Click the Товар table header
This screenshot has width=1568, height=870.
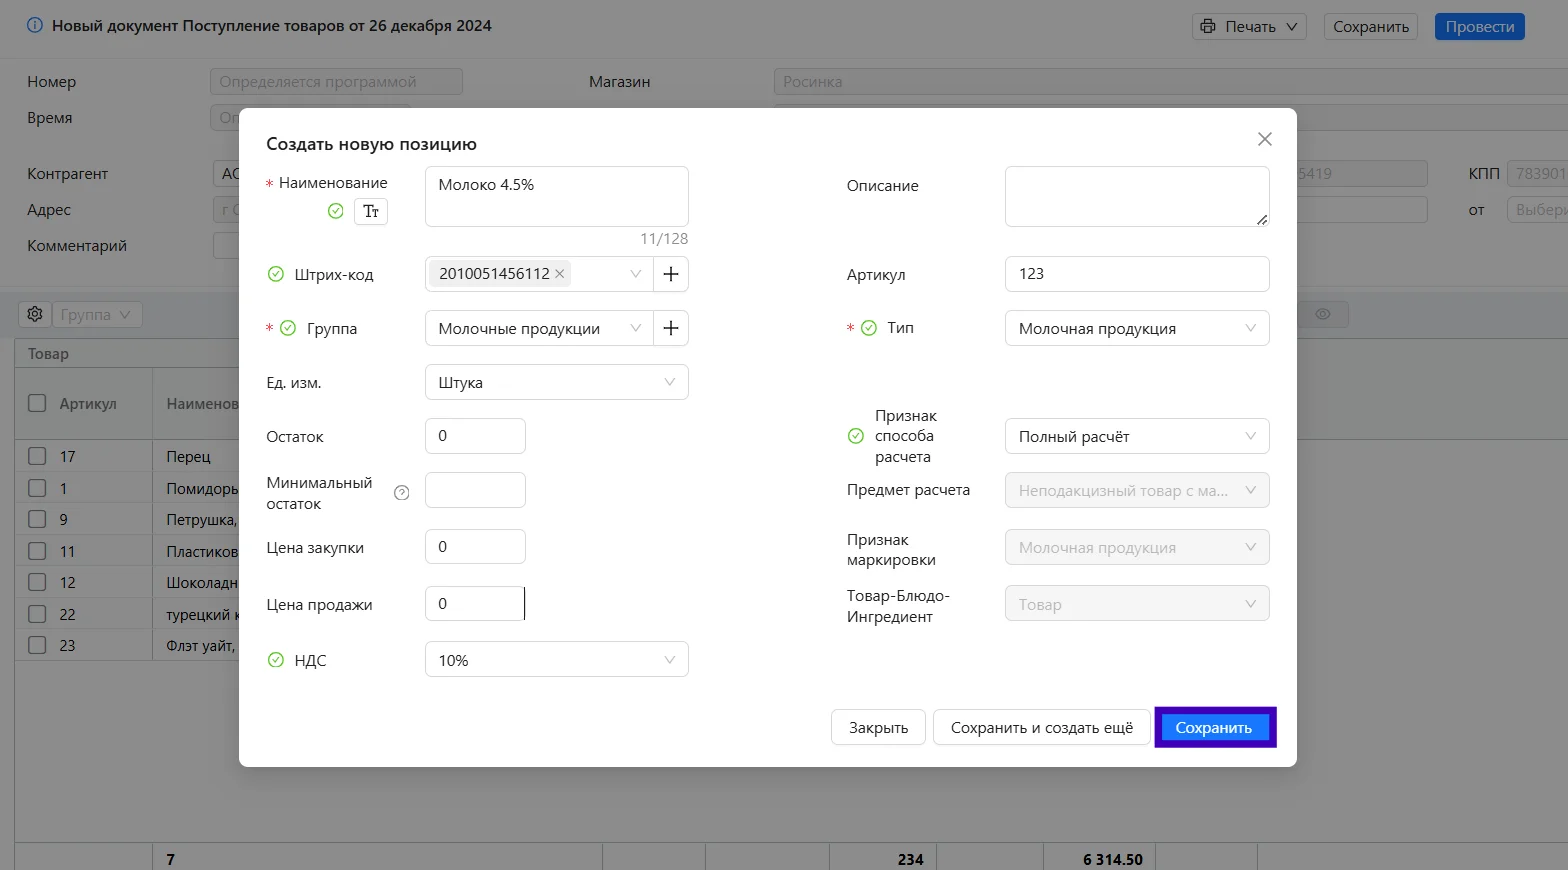point(48,354)
